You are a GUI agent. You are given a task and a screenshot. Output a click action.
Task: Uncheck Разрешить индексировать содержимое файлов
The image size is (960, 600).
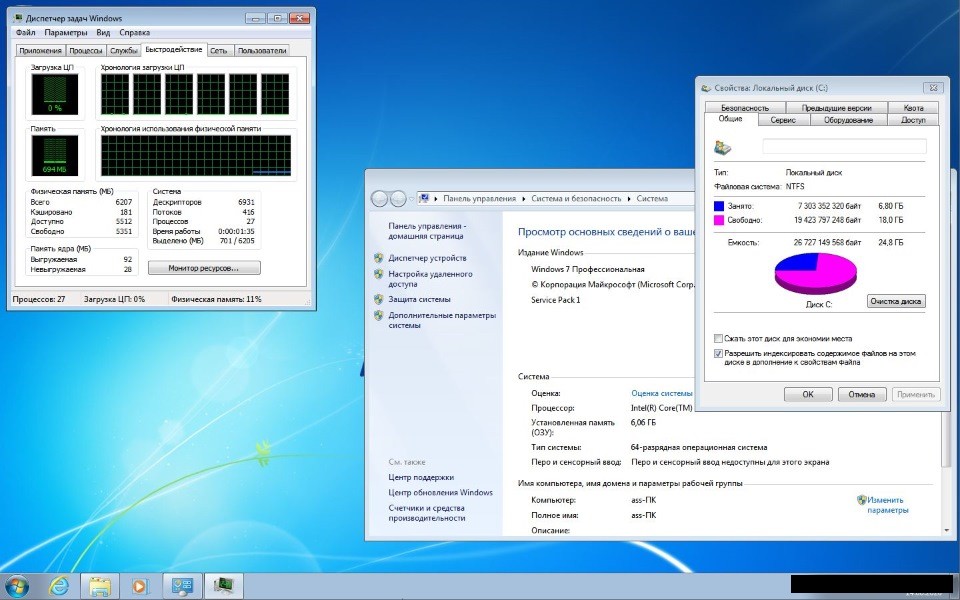(x=718, y=354)
